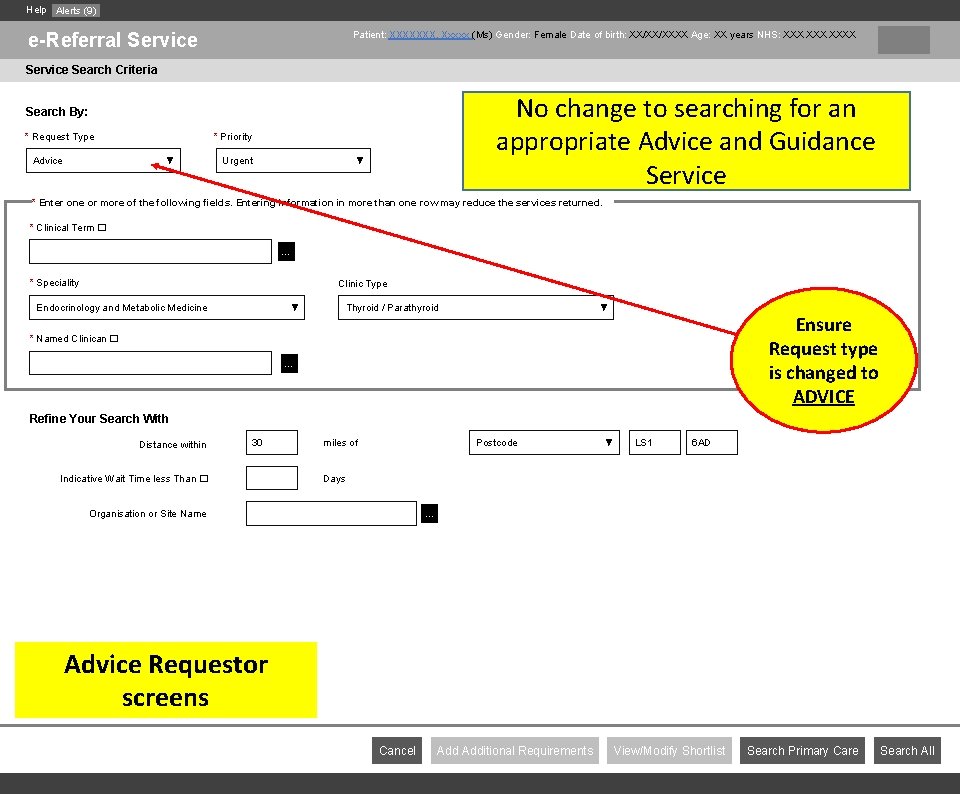Open the Organisation or Site Name lookup button
Image resolution: width=960 pixels, height=794 pixels.
pos(429,514)
